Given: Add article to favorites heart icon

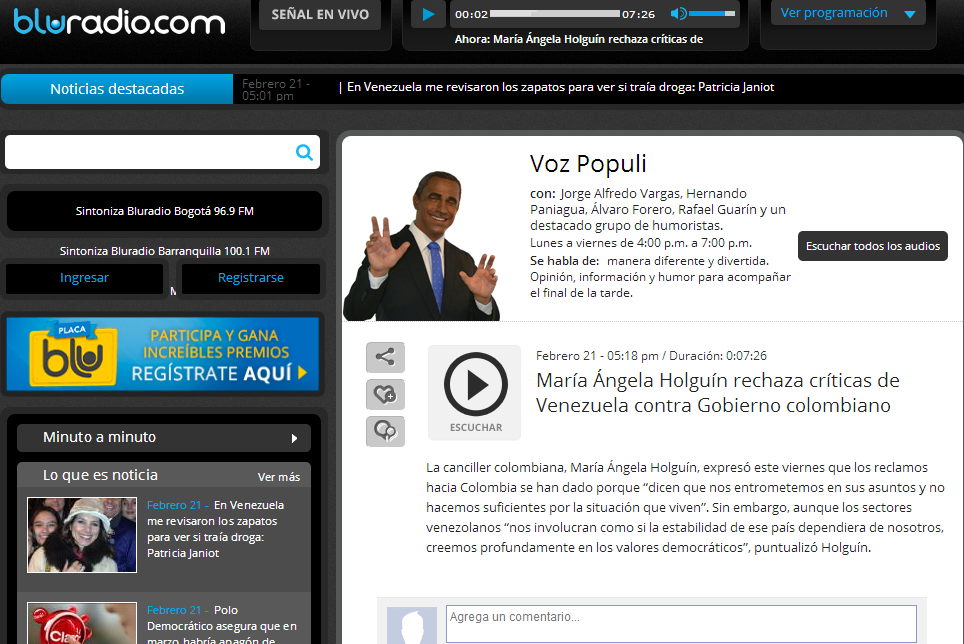Looking at the screenshot, I should 385,394.
